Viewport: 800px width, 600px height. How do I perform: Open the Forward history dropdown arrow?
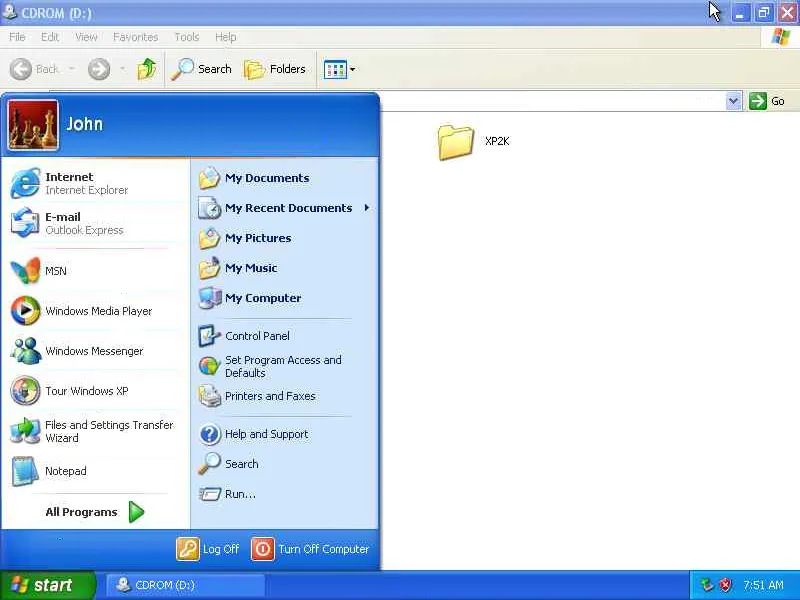click(122, 69)
